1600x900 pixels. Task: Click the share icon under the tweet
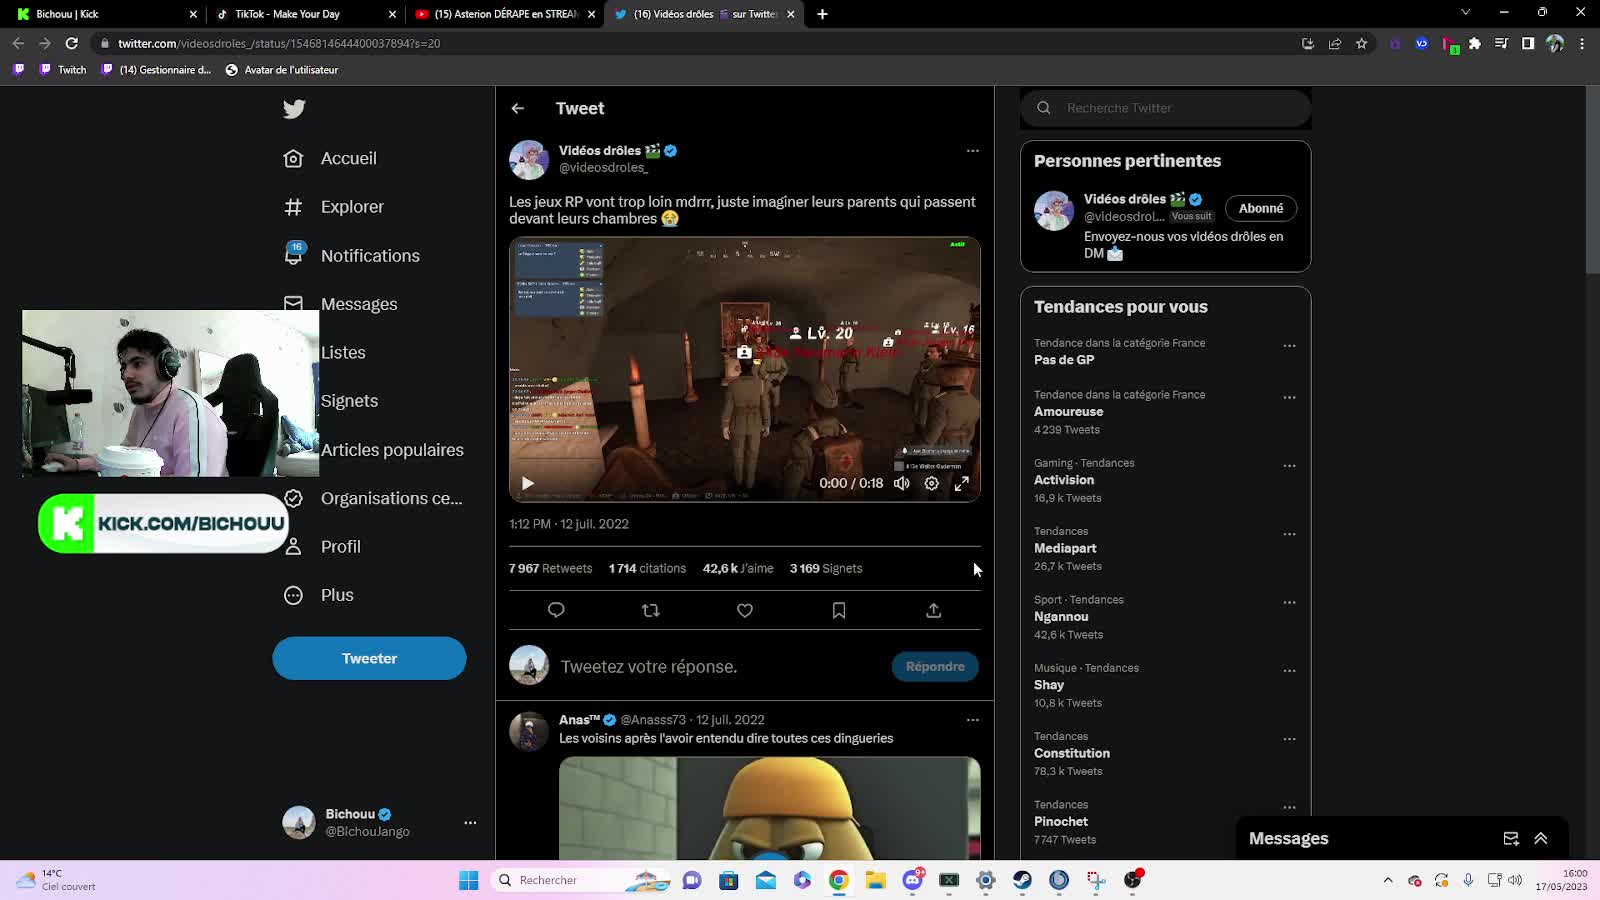[x=933, y=610]
